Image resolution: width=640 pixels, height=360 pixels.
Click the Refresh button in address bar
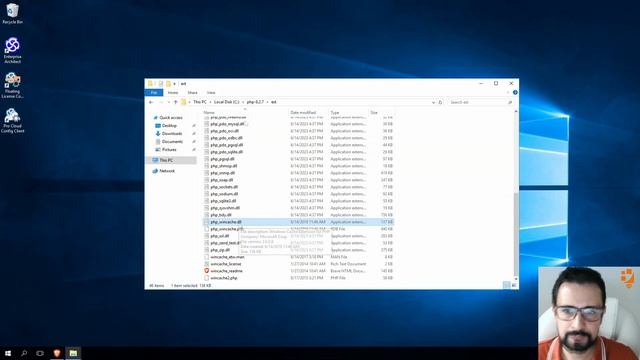440,102
